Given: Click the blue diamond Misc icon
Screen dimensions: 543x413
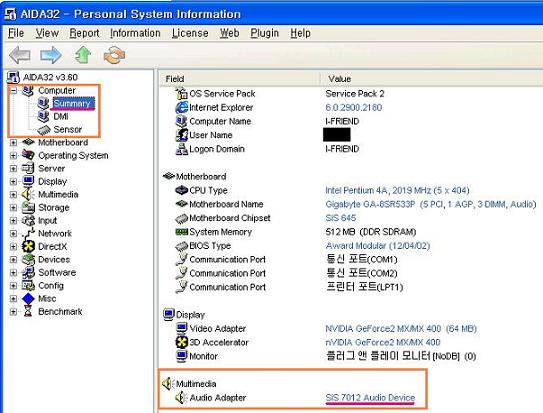Looking at the screenshot, I should [x=28, y=298].
